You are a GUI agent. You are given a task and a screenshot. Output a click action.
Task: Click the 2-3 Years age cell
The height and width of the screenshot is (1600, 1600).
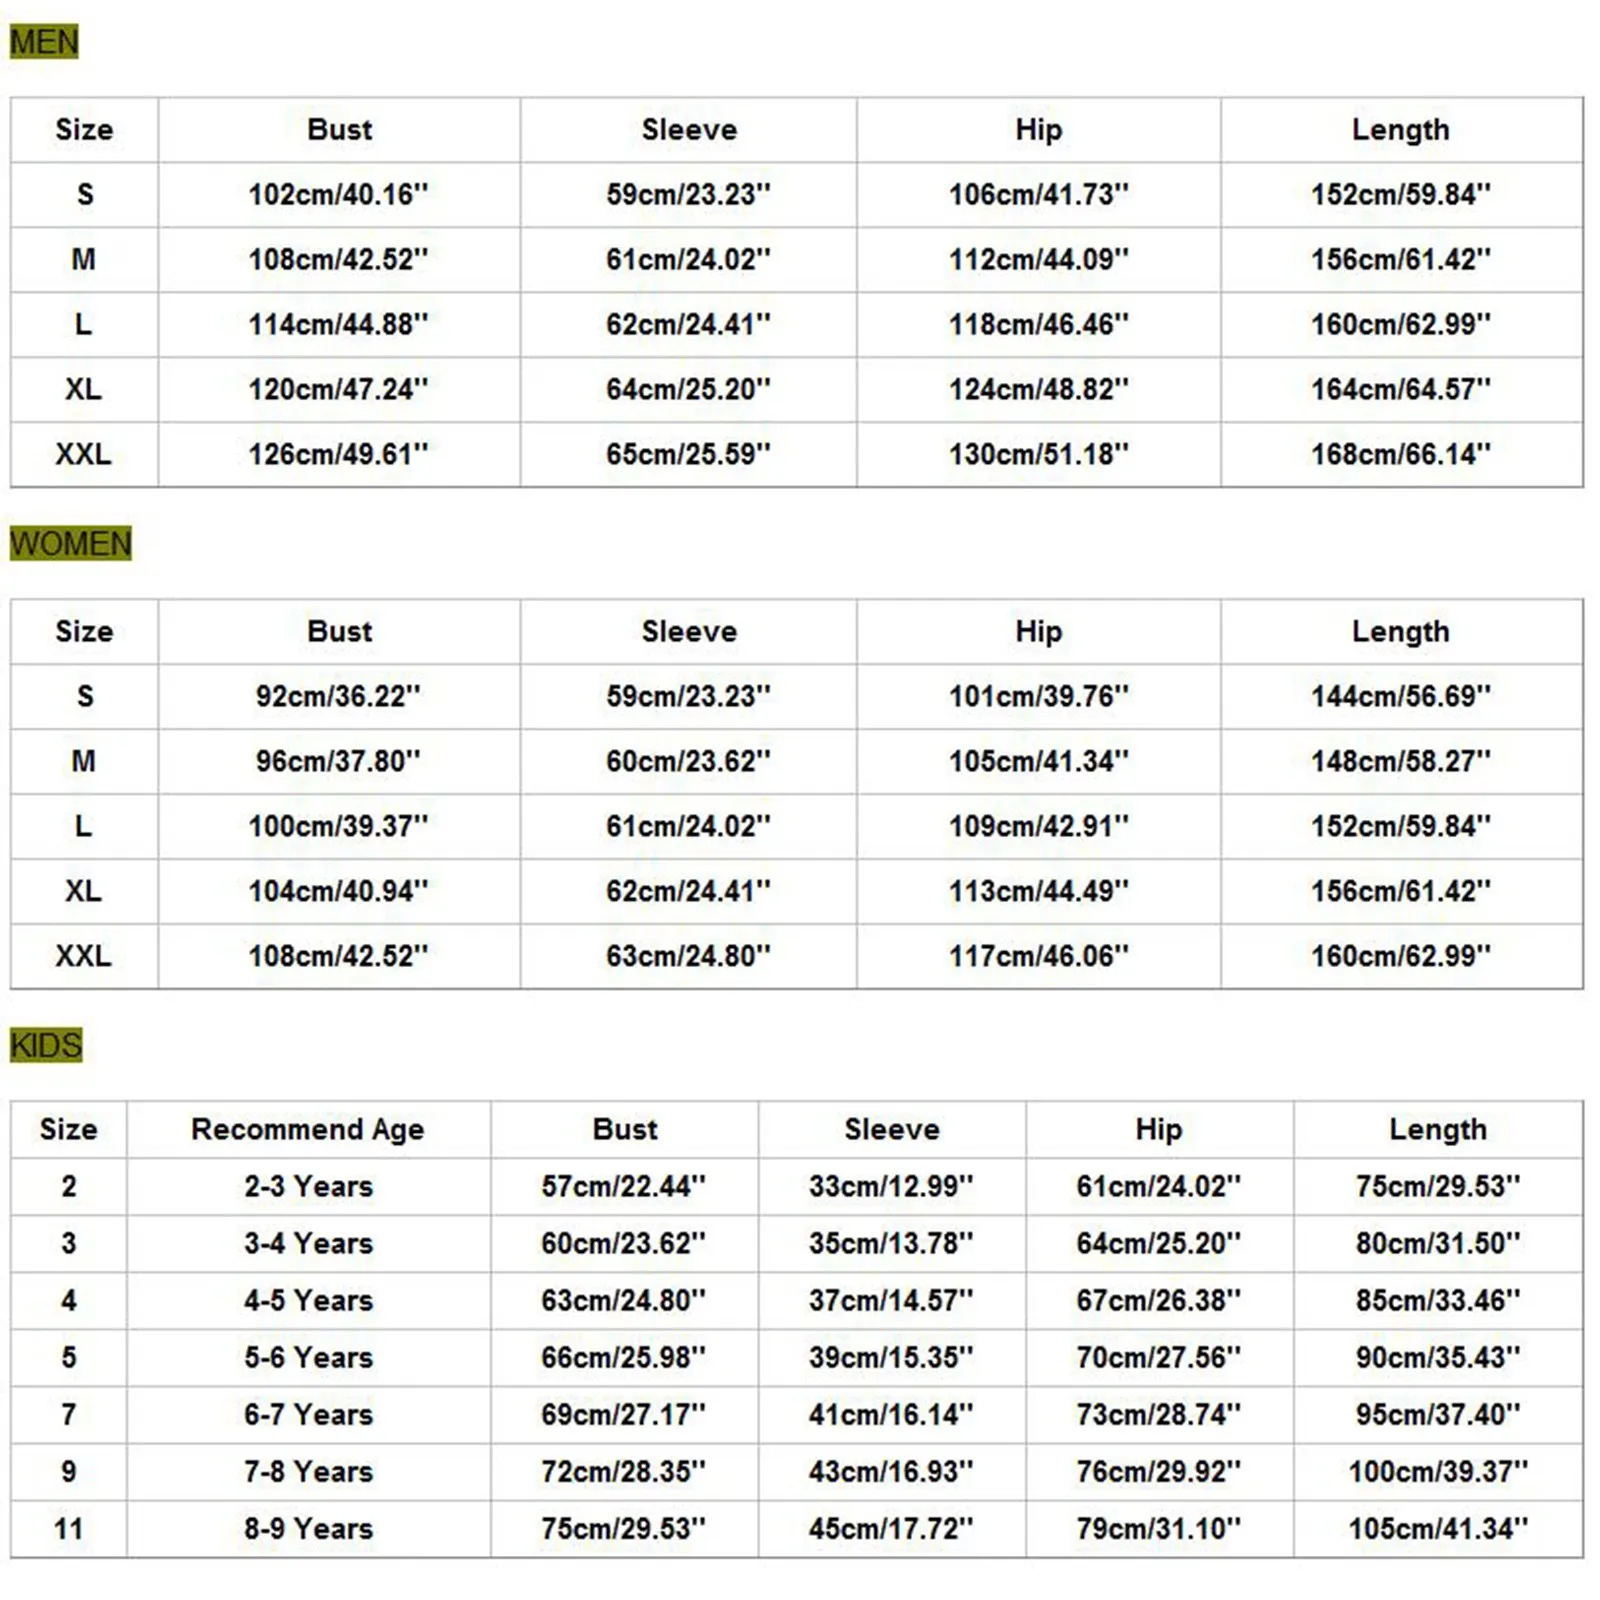pyautogui.click(x=308, y=1187)
